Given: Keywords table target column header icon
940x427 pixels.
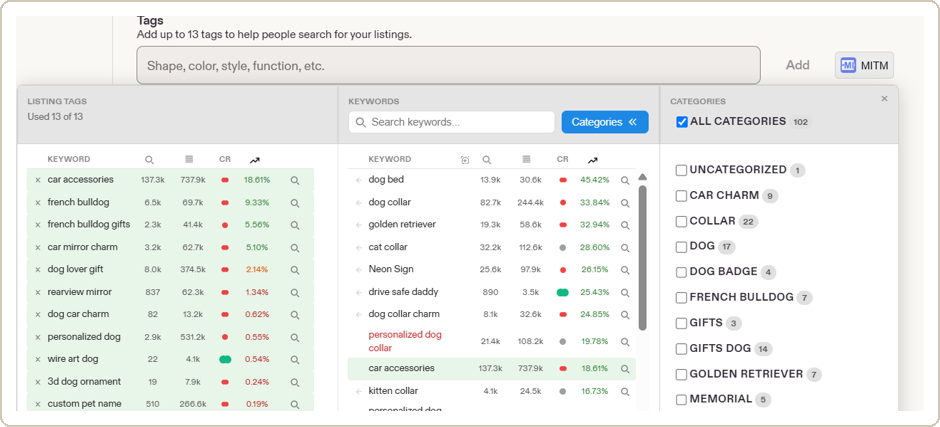Looking at the screenshot, I should (x=465, y=160).
